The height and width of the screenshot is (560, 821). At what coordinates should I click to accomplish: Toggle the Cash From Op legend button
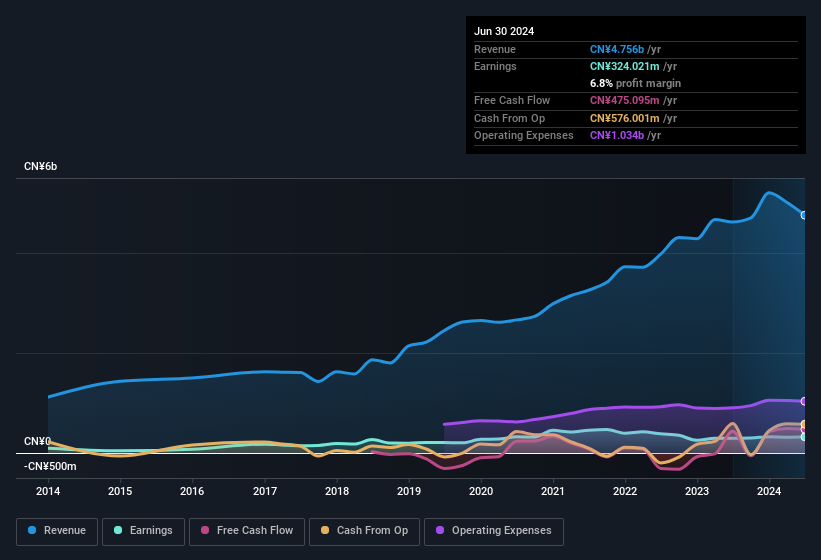364,531
